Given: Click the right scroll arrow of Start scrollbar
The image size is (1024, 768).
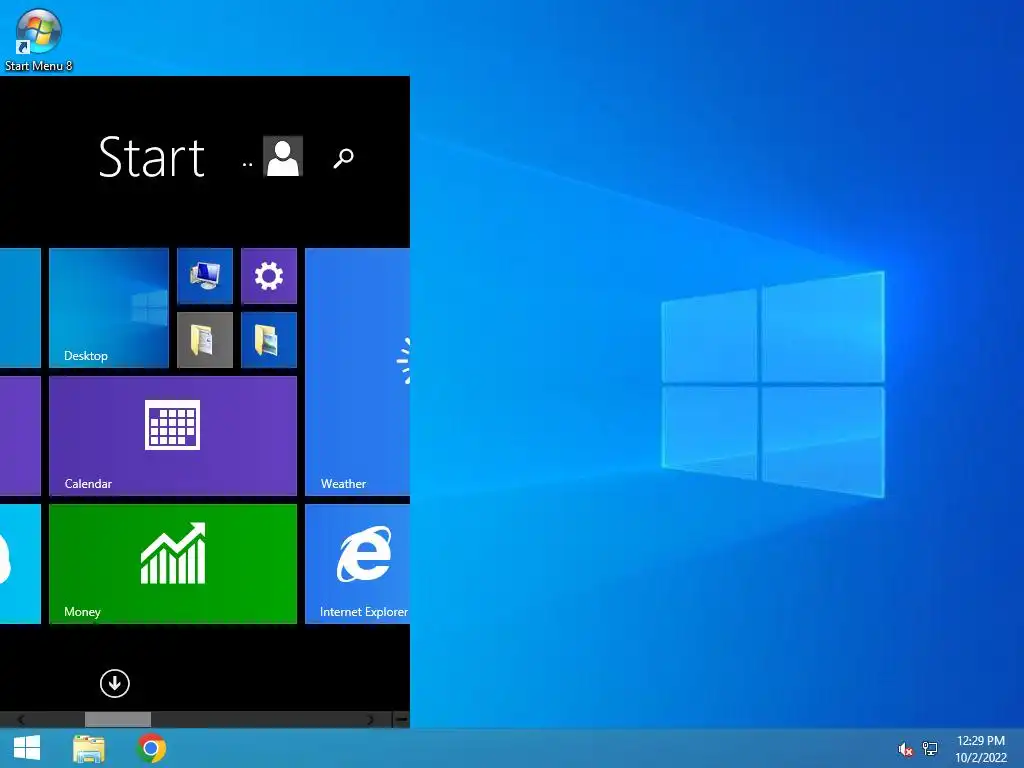Looking at the screenshot, I should click(371, 719).
